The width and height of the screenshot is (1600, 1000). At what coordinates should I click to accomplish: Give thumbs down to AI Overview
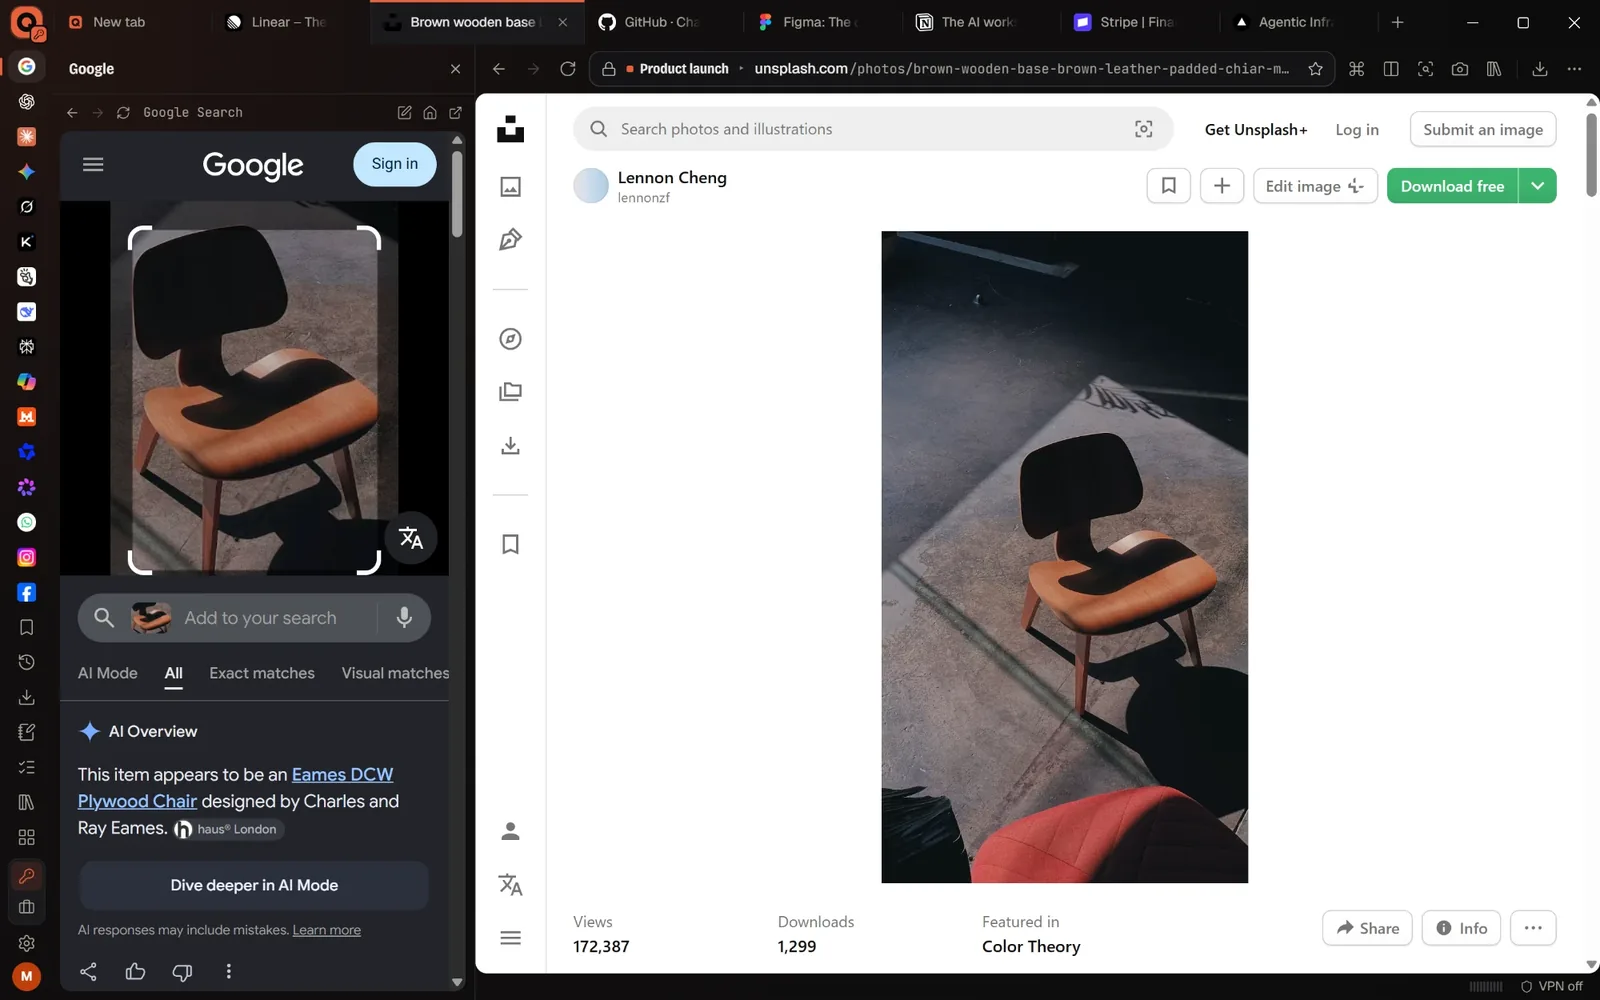pos(182,971)
